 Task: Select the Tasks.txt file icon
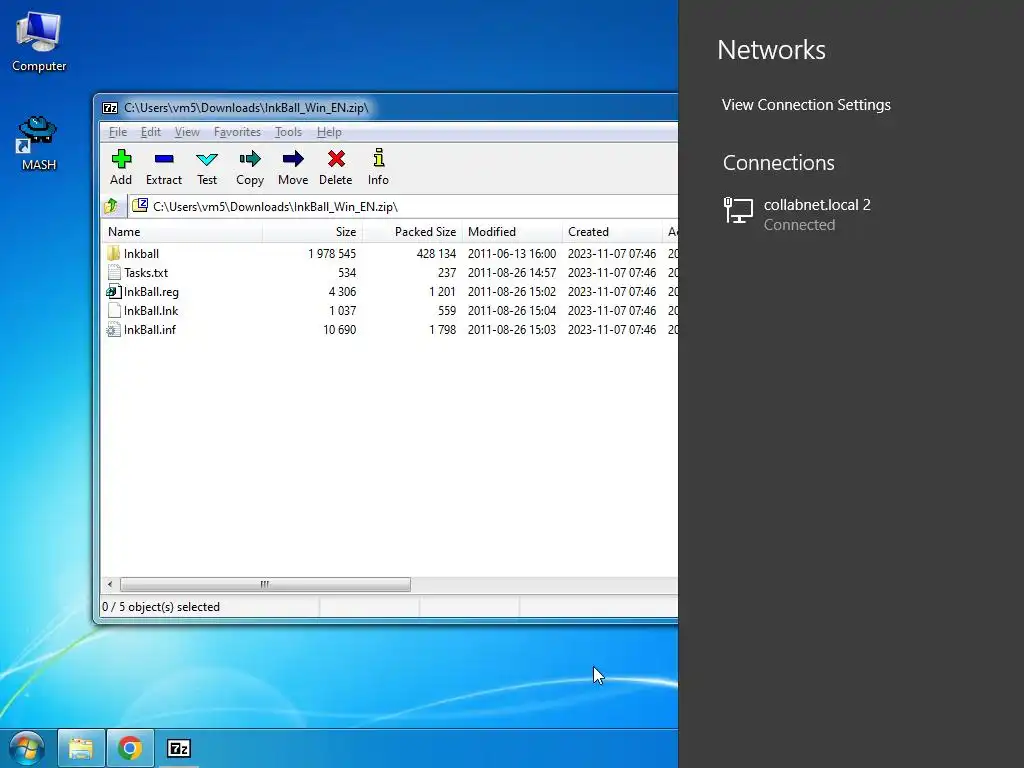click(x=114, y=272)
